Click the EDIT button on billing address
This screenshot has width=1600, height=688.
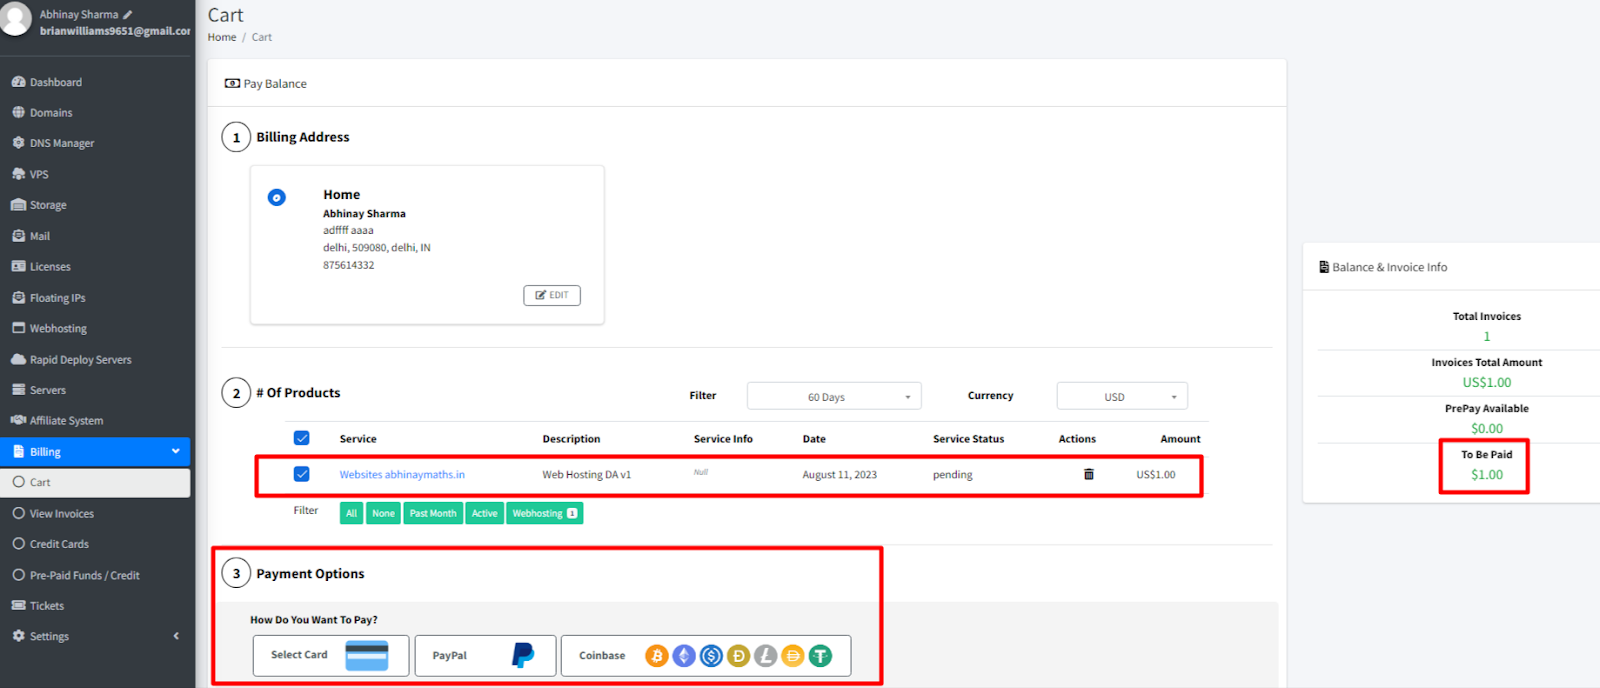(x=551, y=295)
